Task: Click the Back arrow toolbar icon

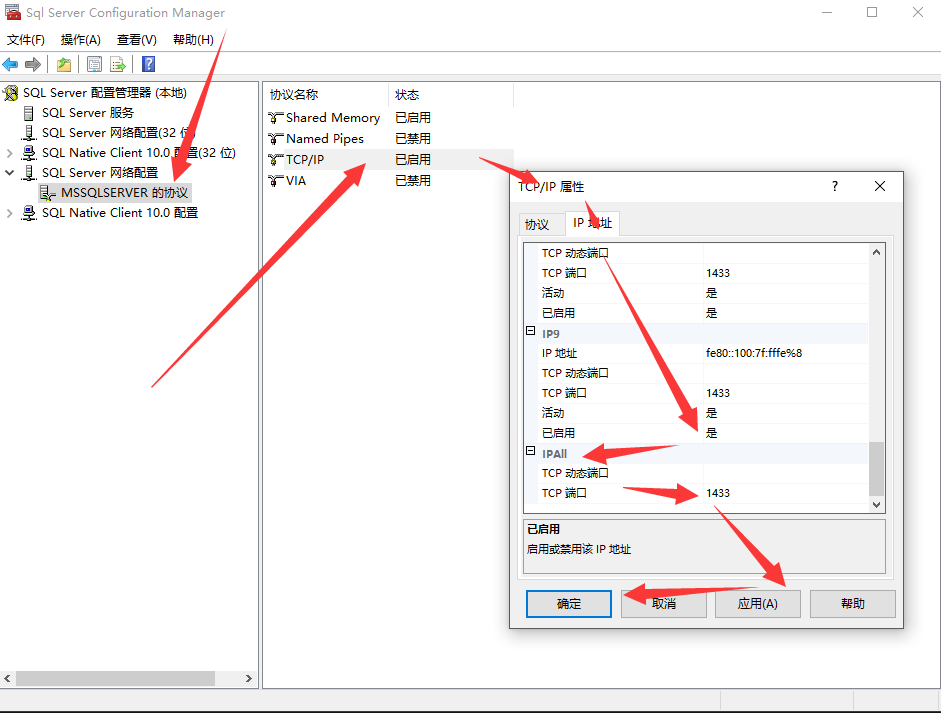Action: [x=10, y=64]
